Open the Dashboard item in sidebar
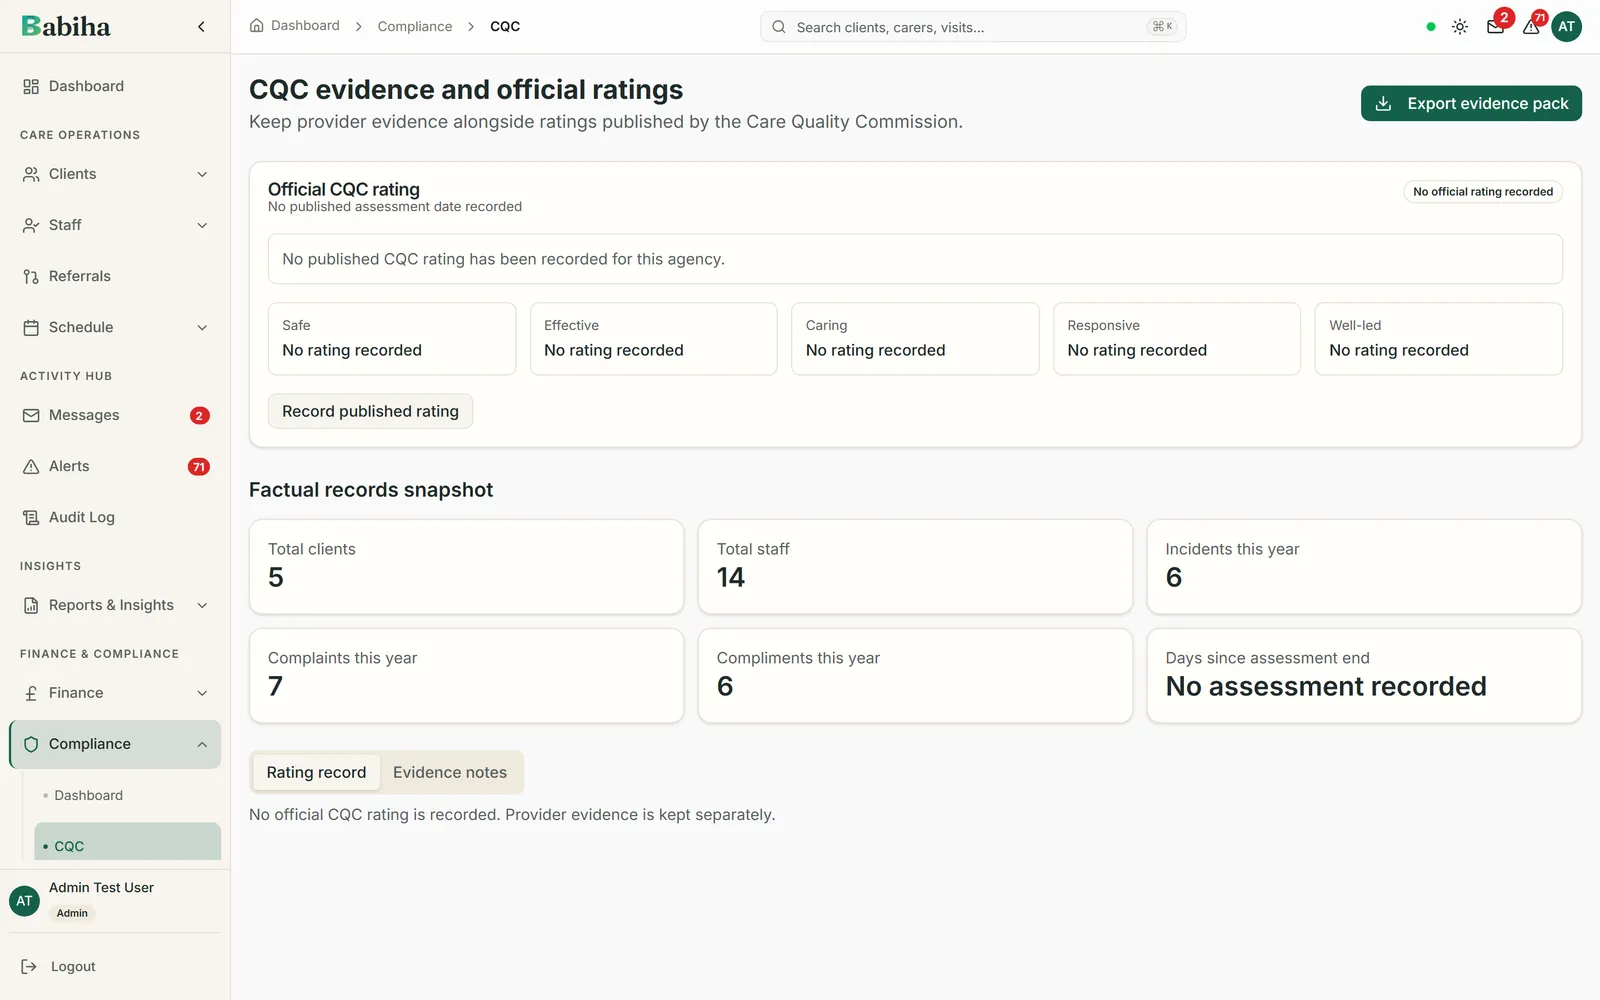This screenshot has width=1600, height=1000. coord(115,87)
